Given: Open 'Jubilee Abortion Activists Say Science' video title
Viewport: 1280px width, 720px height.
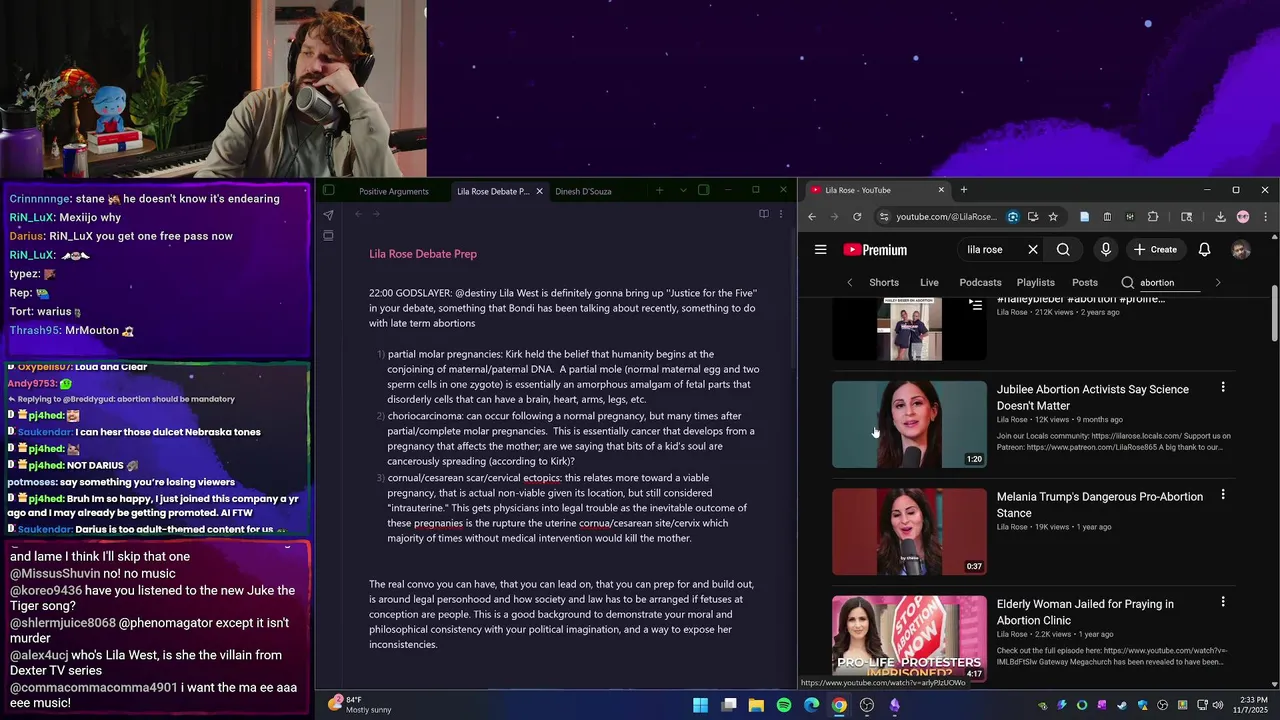Looking at the screenshot, I should click(x=1093, y=398).
